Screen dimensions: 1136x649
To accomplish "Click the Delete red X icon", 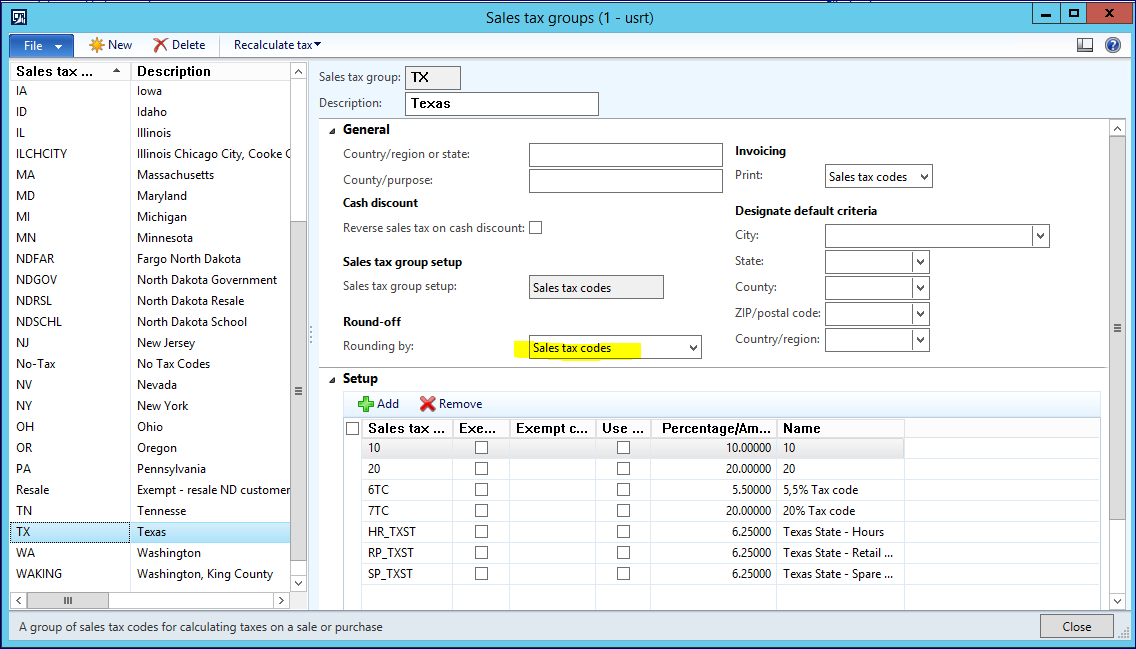I will click(x=160, y=45).
